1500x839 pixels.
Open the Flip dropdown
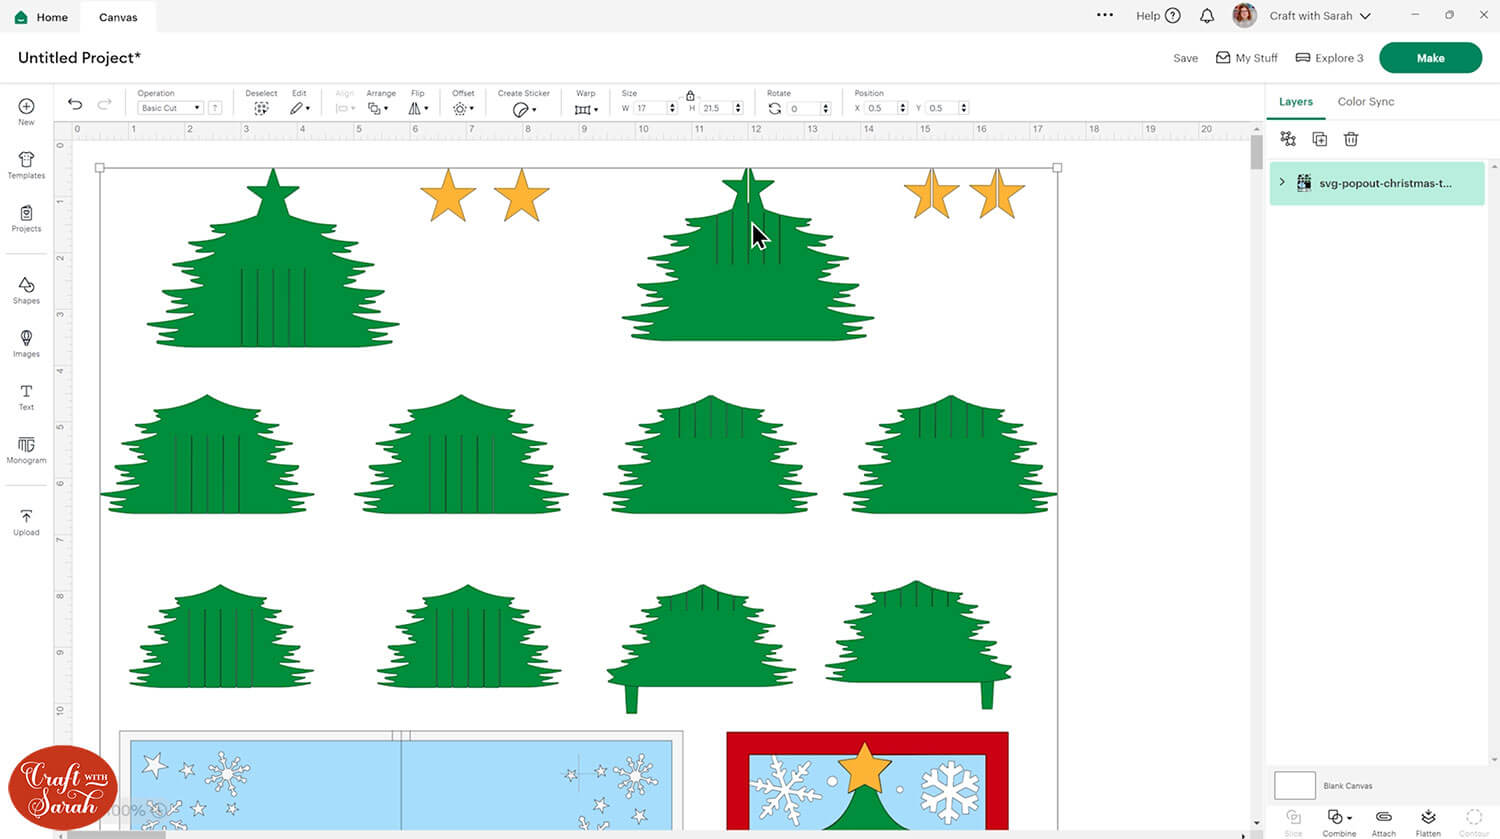(x=418, y=108)
